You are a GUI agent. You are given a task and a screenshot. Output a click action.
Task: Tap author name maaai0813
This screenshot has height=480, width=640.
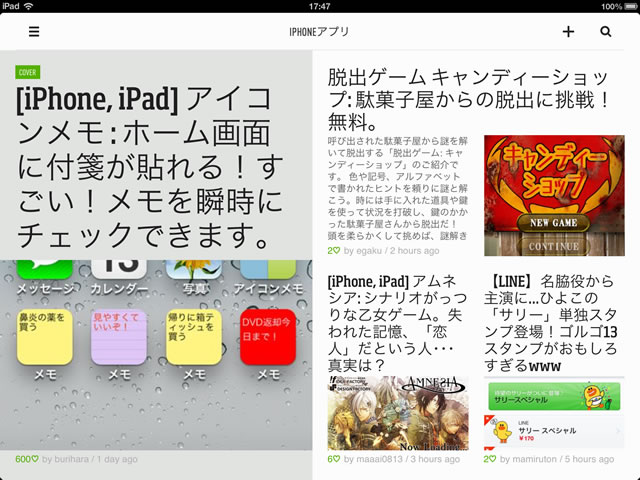(x=379, y=459)
